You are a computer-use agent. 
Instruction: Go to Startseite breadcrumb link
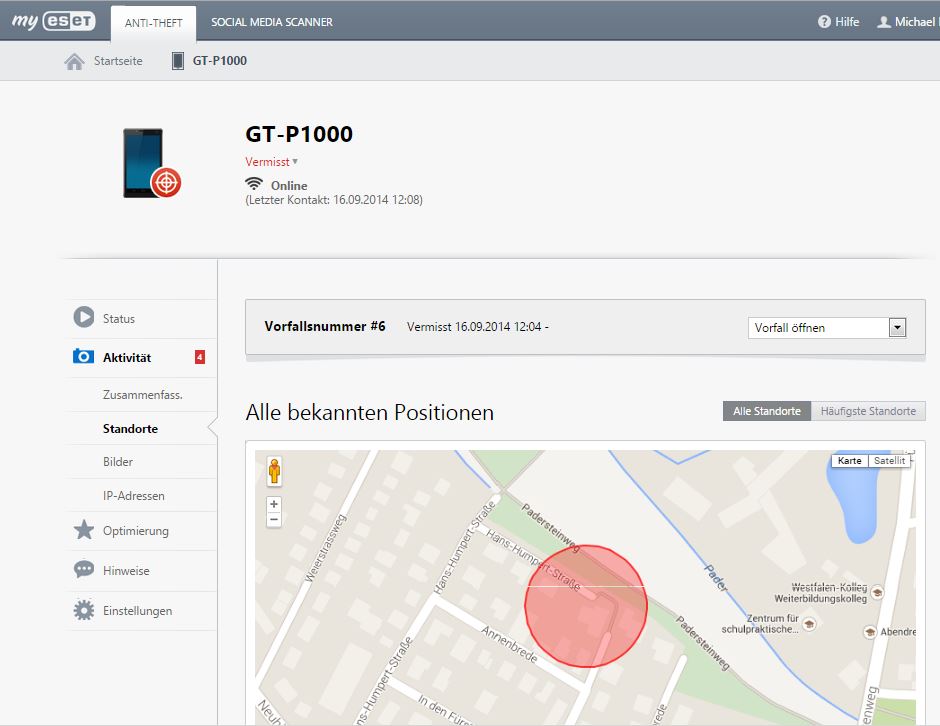point(118,61)
